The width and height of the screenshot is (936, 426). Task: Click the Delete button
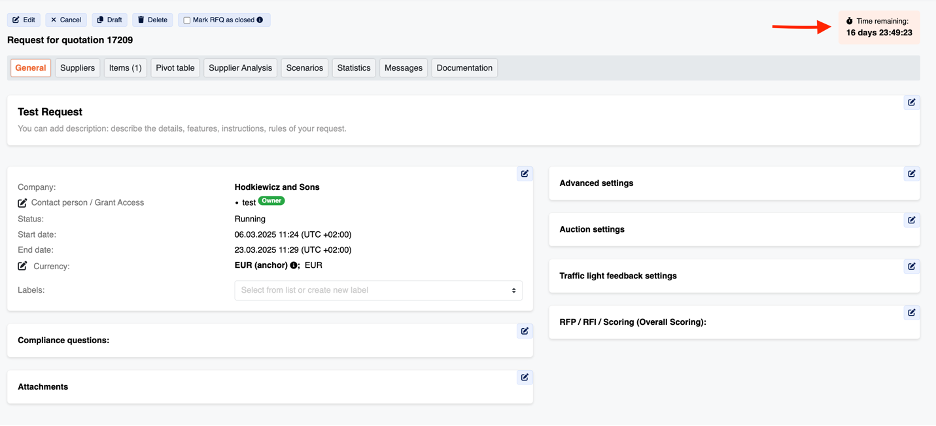(x=152, y=20)
